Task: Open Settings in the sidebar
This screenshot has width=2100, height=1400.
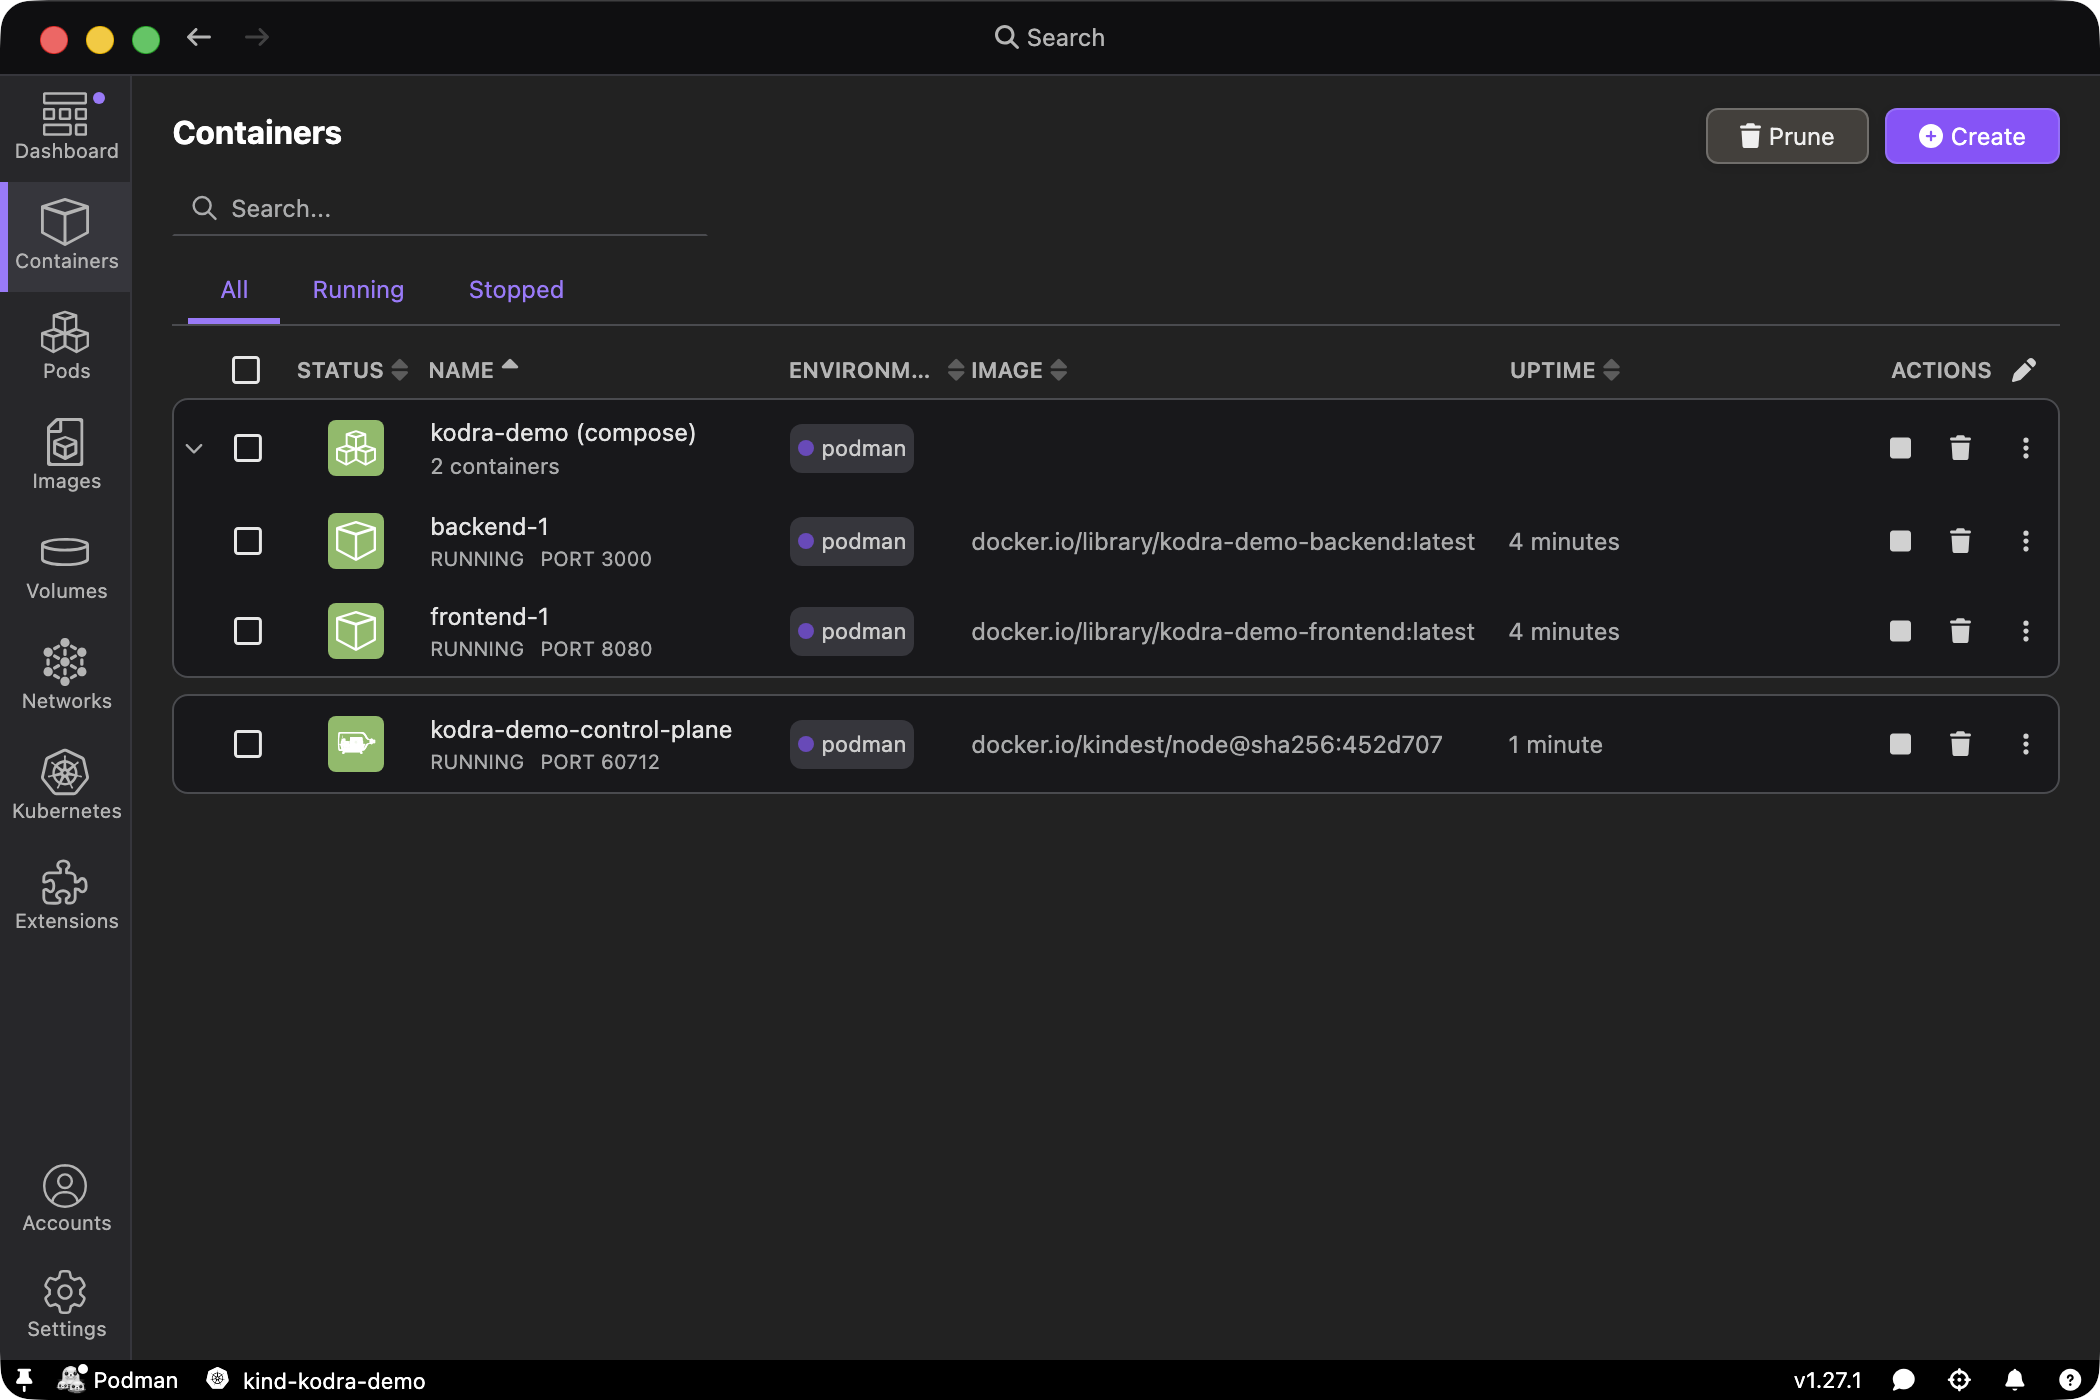Action: coord(66,1304)
